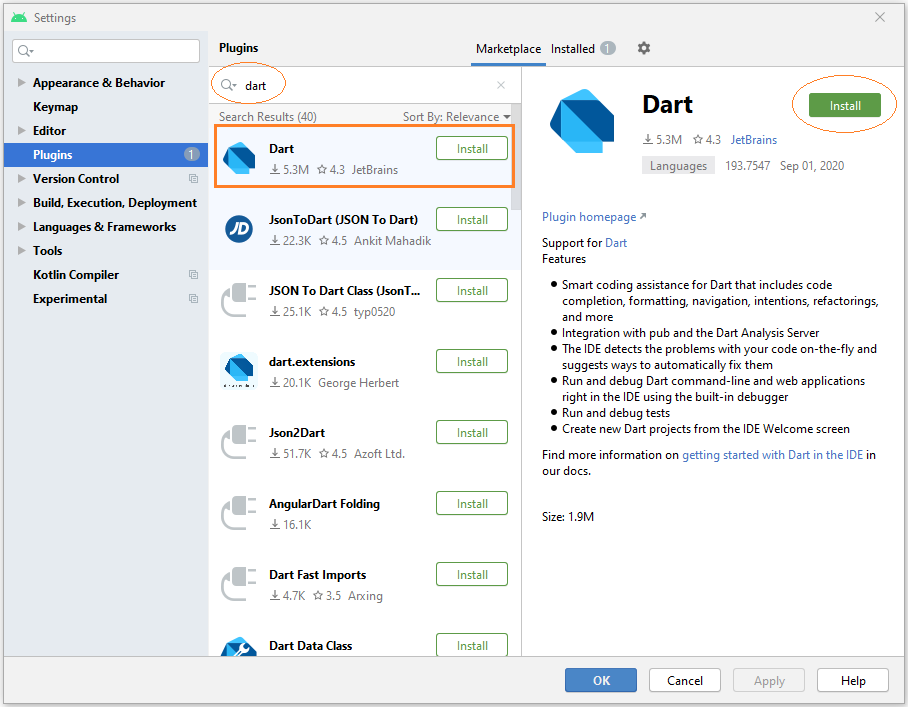Click the plugin list scrollbar thumb
Viewport: 908px width, 707px height.
click(x=516, y=157)
